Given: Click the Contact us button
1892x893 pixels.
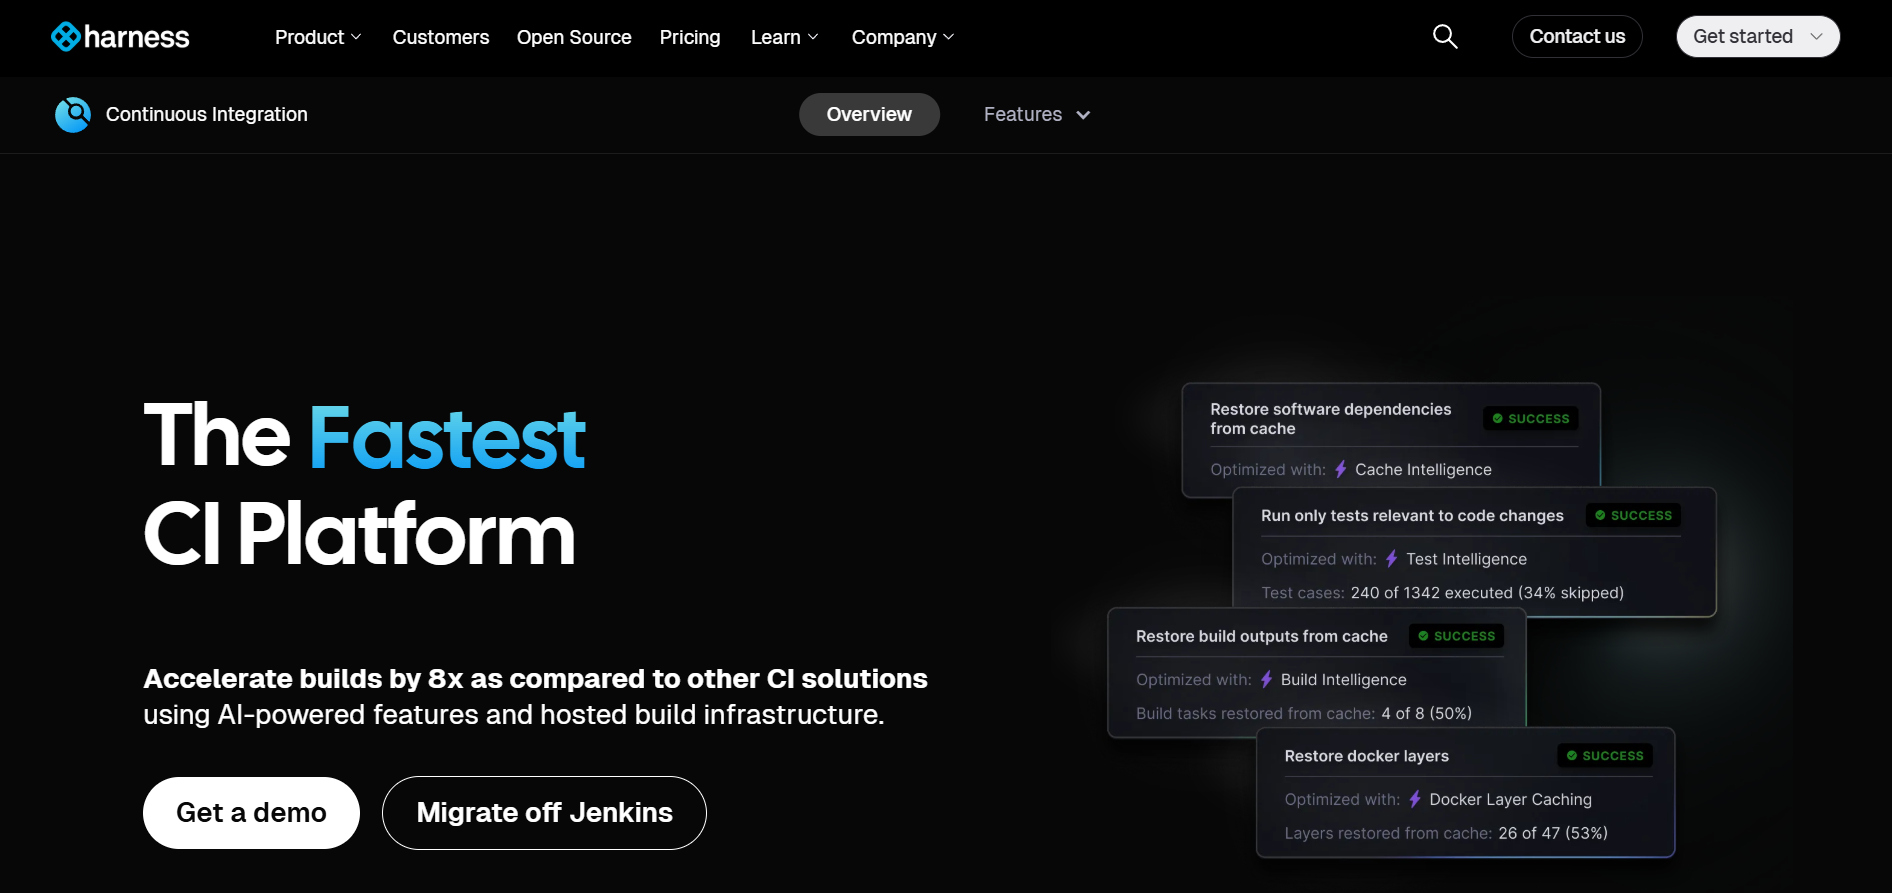Looking at the screenshot, I should click(1577, 37).
